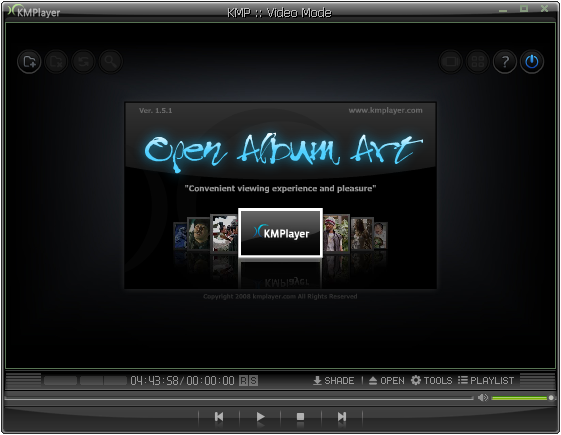Minimize the KMPlayer window

tap(503, 10)
